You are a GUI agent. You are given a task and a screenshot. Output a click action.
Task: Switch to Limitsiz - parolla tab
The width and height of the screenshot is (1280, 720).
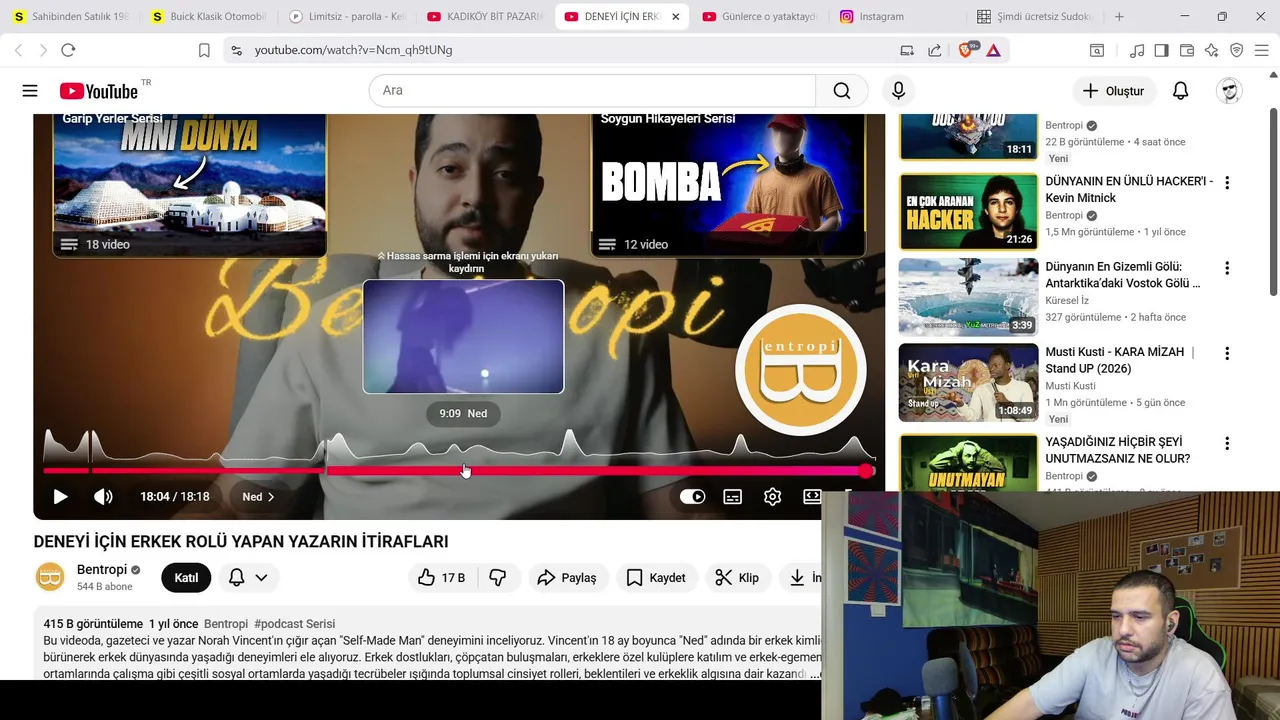346,17
